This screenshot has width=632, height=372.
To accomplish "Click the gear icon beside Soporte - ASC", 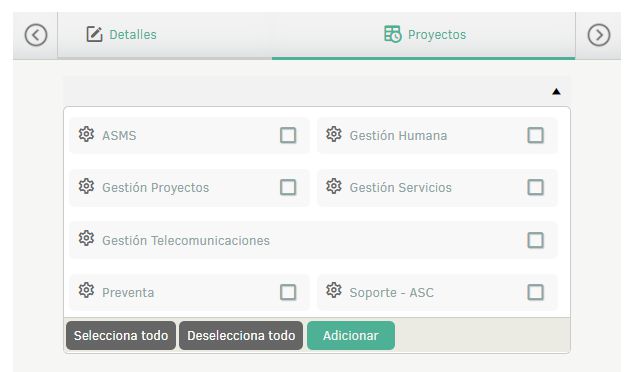I will pyautogui.click(x=334, y=290).
